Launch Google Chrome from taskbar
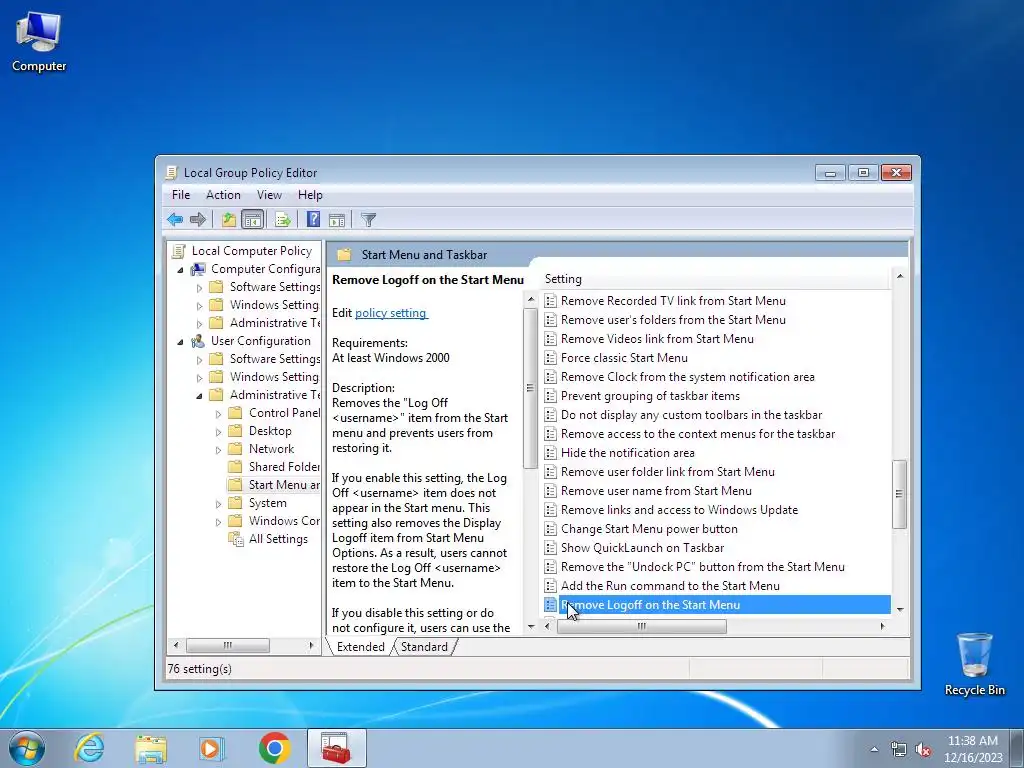This screenshot has height=768, width=1024. [x=274, y=748]
